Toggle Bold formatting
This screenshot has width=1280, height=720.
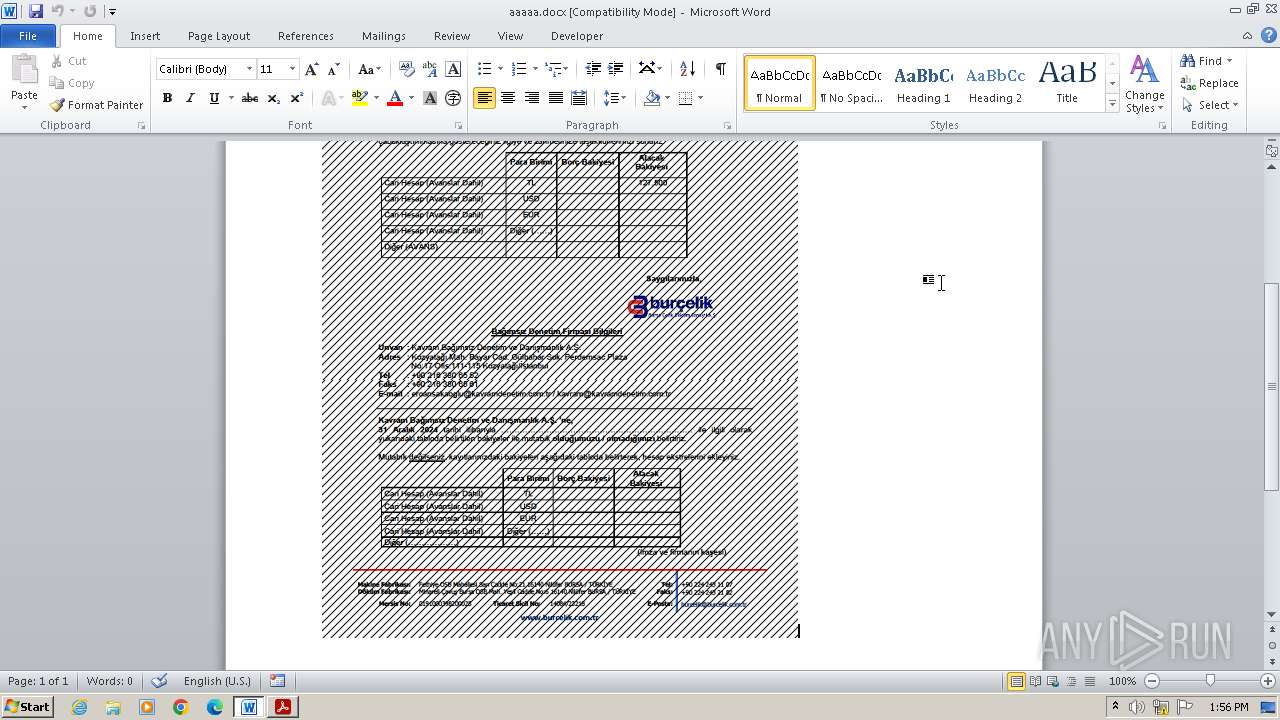[167, 98]
